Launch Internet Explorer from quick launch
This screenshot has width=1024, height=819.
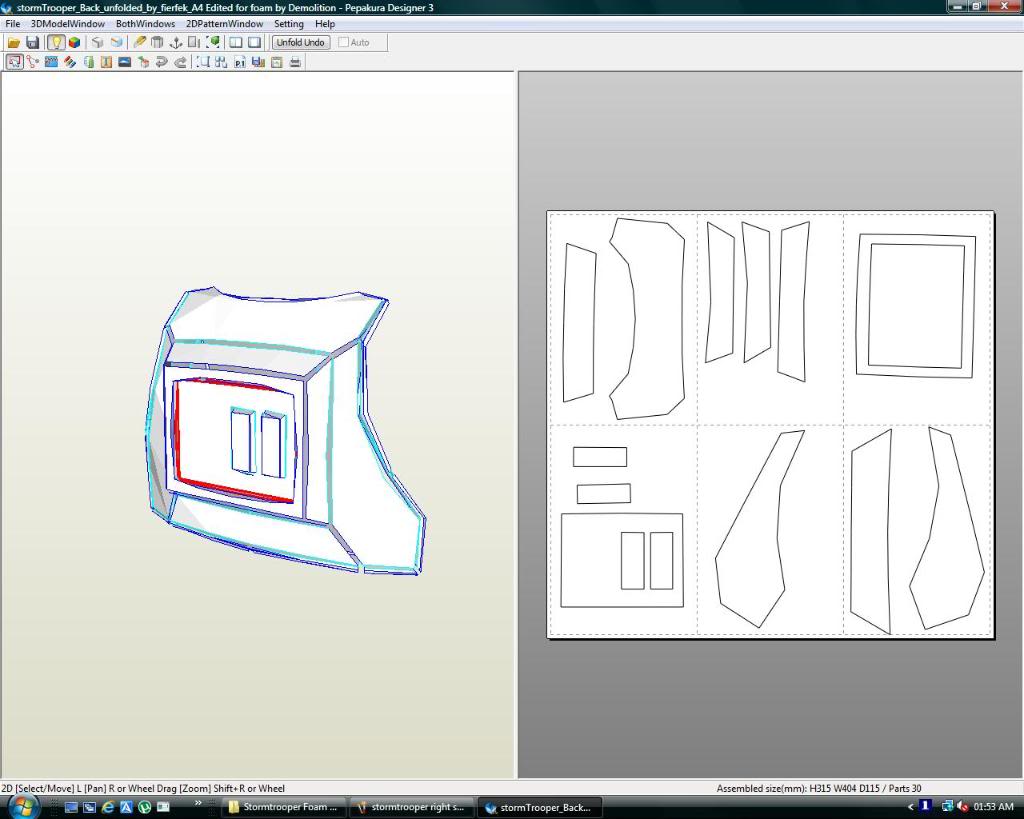[108, 807]
